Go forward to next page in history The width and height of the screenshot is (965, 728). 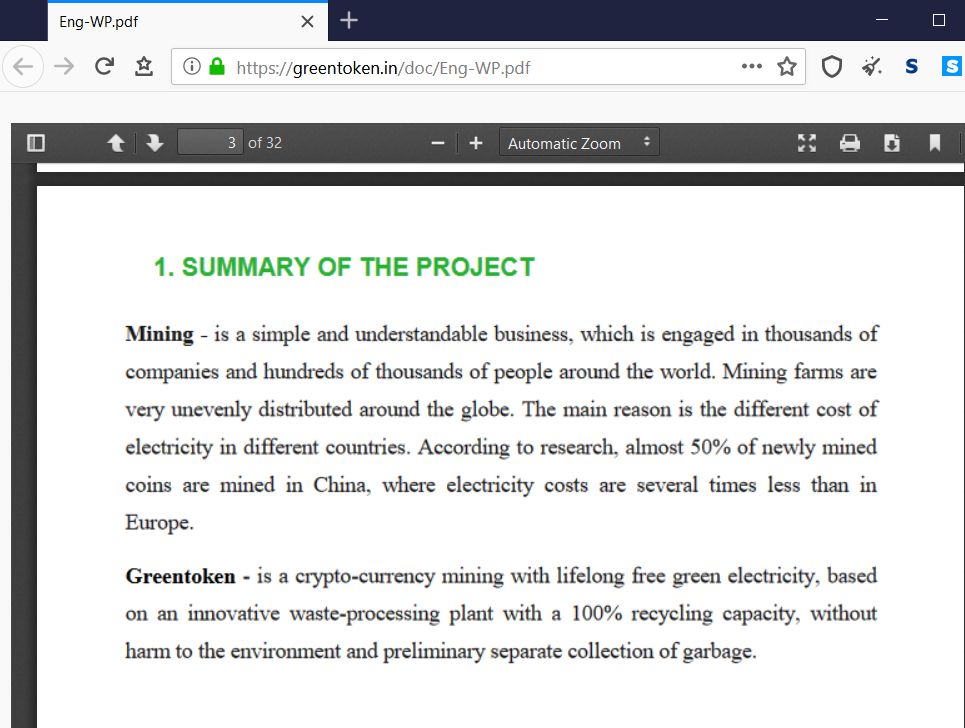[x=64, y=66]
